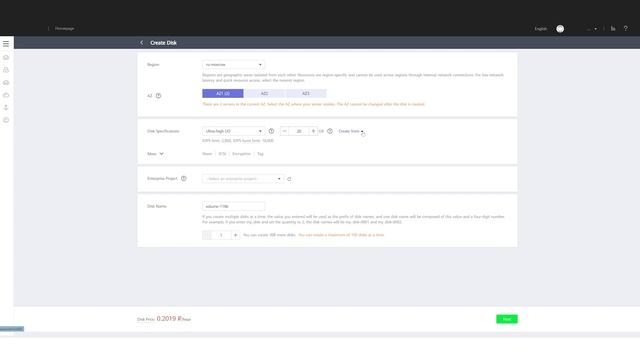
Task: Increase the disk size with the plus button
Action: (313, 131)
